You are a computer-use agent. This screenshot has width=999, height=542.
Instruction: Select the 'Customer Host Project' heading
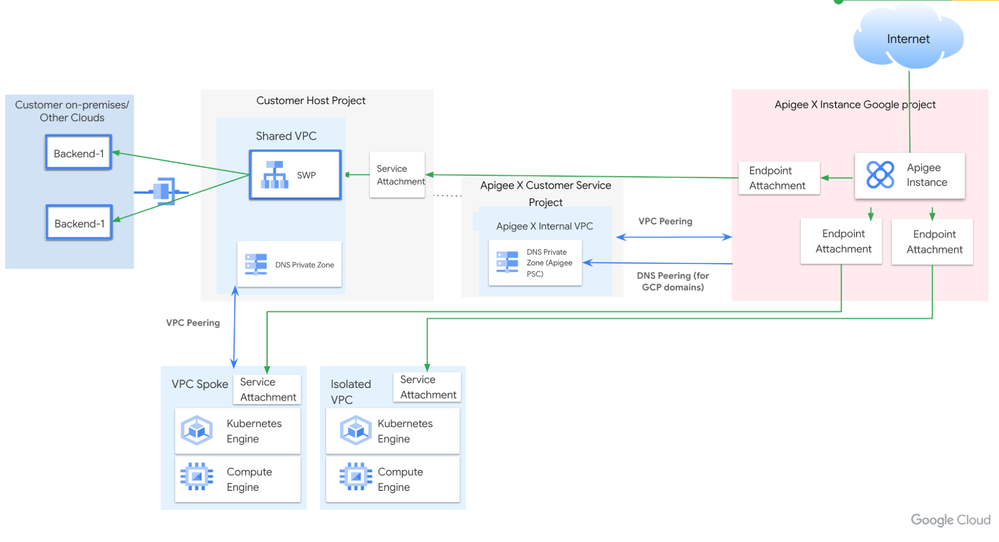[x=311, y=101]
